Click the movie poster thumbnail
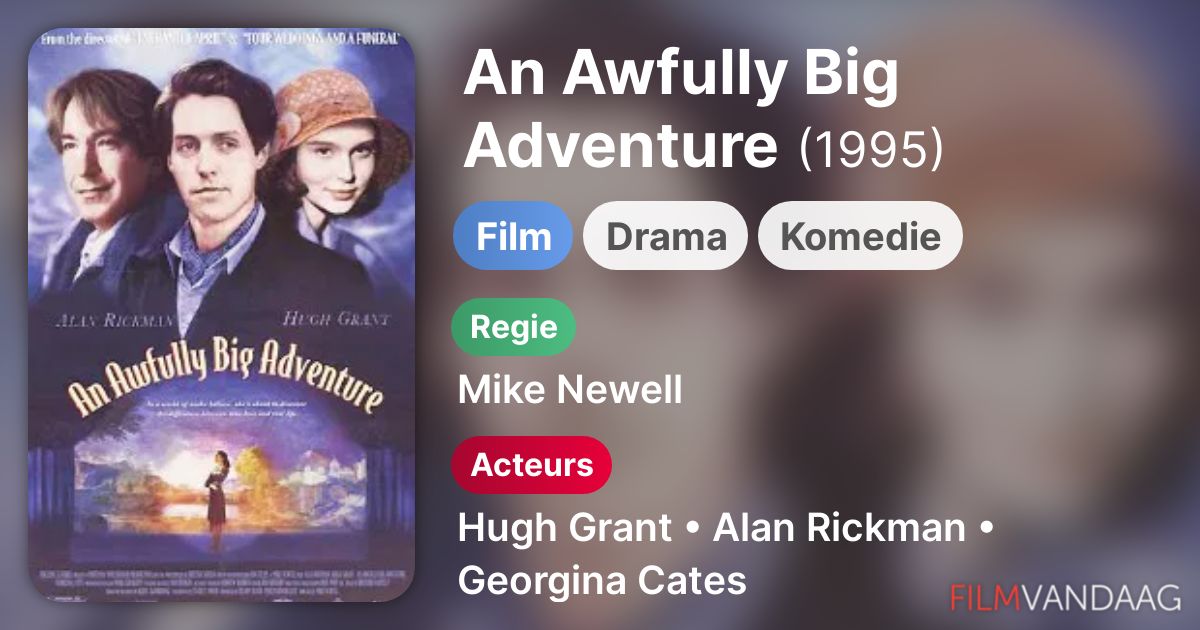This screenshot has width=1200, height=630. pyautogui.click(x=221, y=315)
